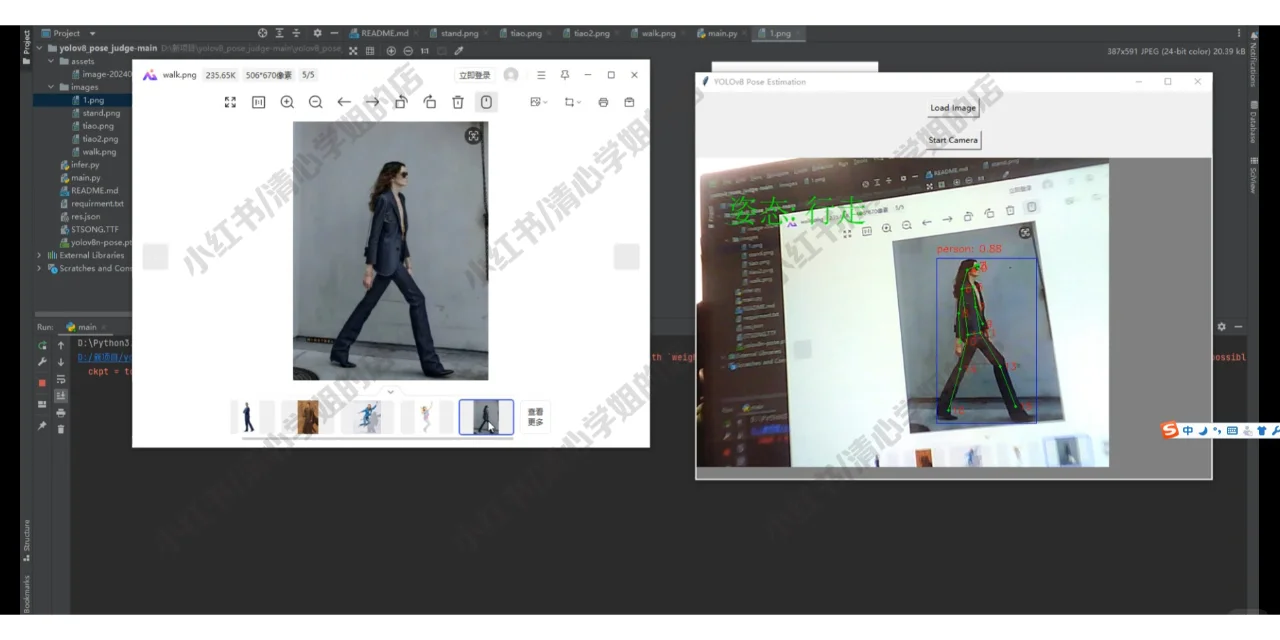
Task: Go to previous image with left arrow
Action: tap(344, 102)
